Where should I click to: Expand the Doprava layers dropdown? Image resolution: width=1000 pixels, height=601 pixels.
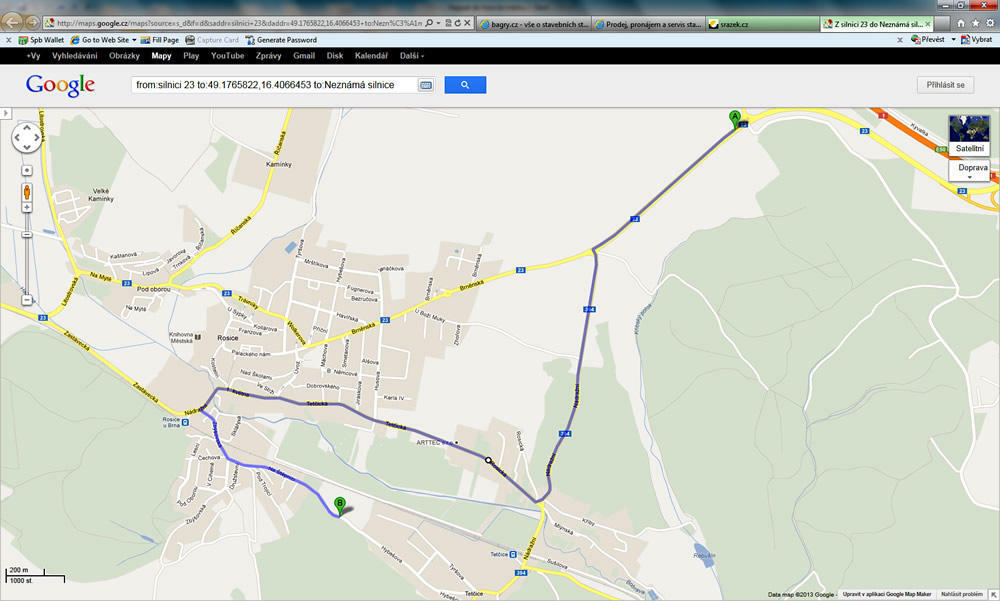tap(969, 170)
